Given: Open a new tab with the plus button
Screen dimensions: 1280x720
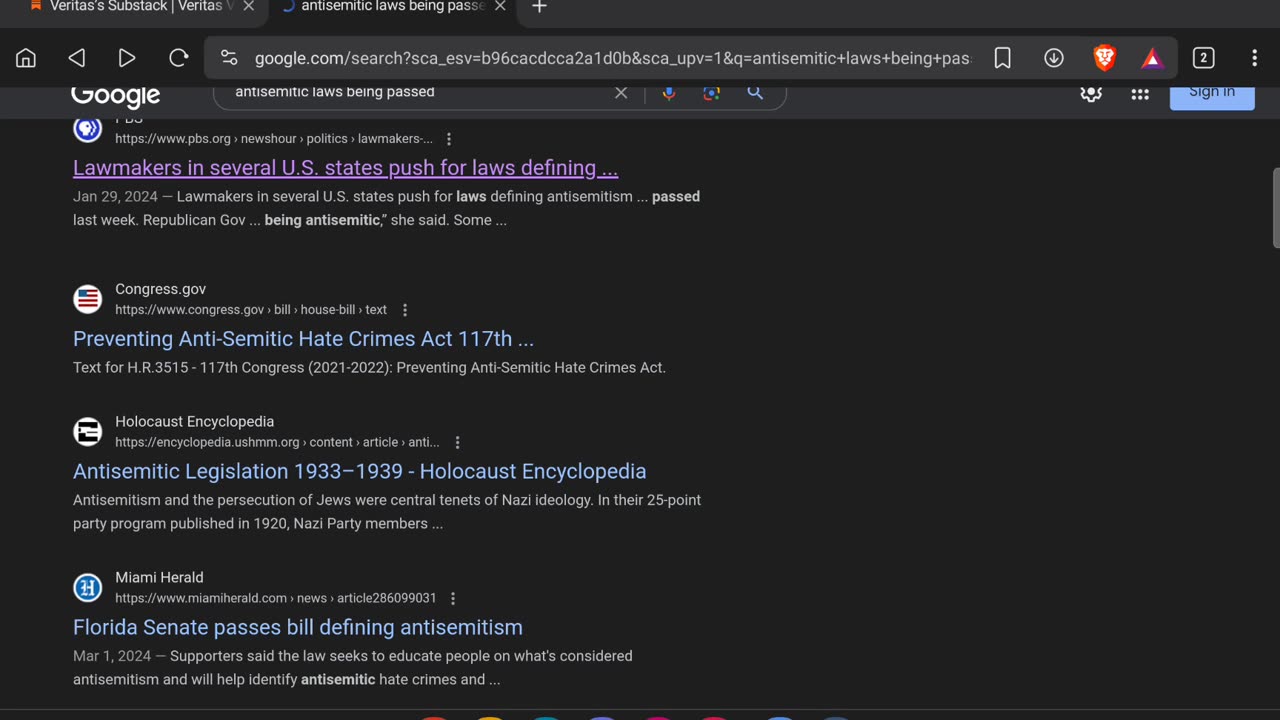Looking at the screenshot, I should click(x=539, y=7).
